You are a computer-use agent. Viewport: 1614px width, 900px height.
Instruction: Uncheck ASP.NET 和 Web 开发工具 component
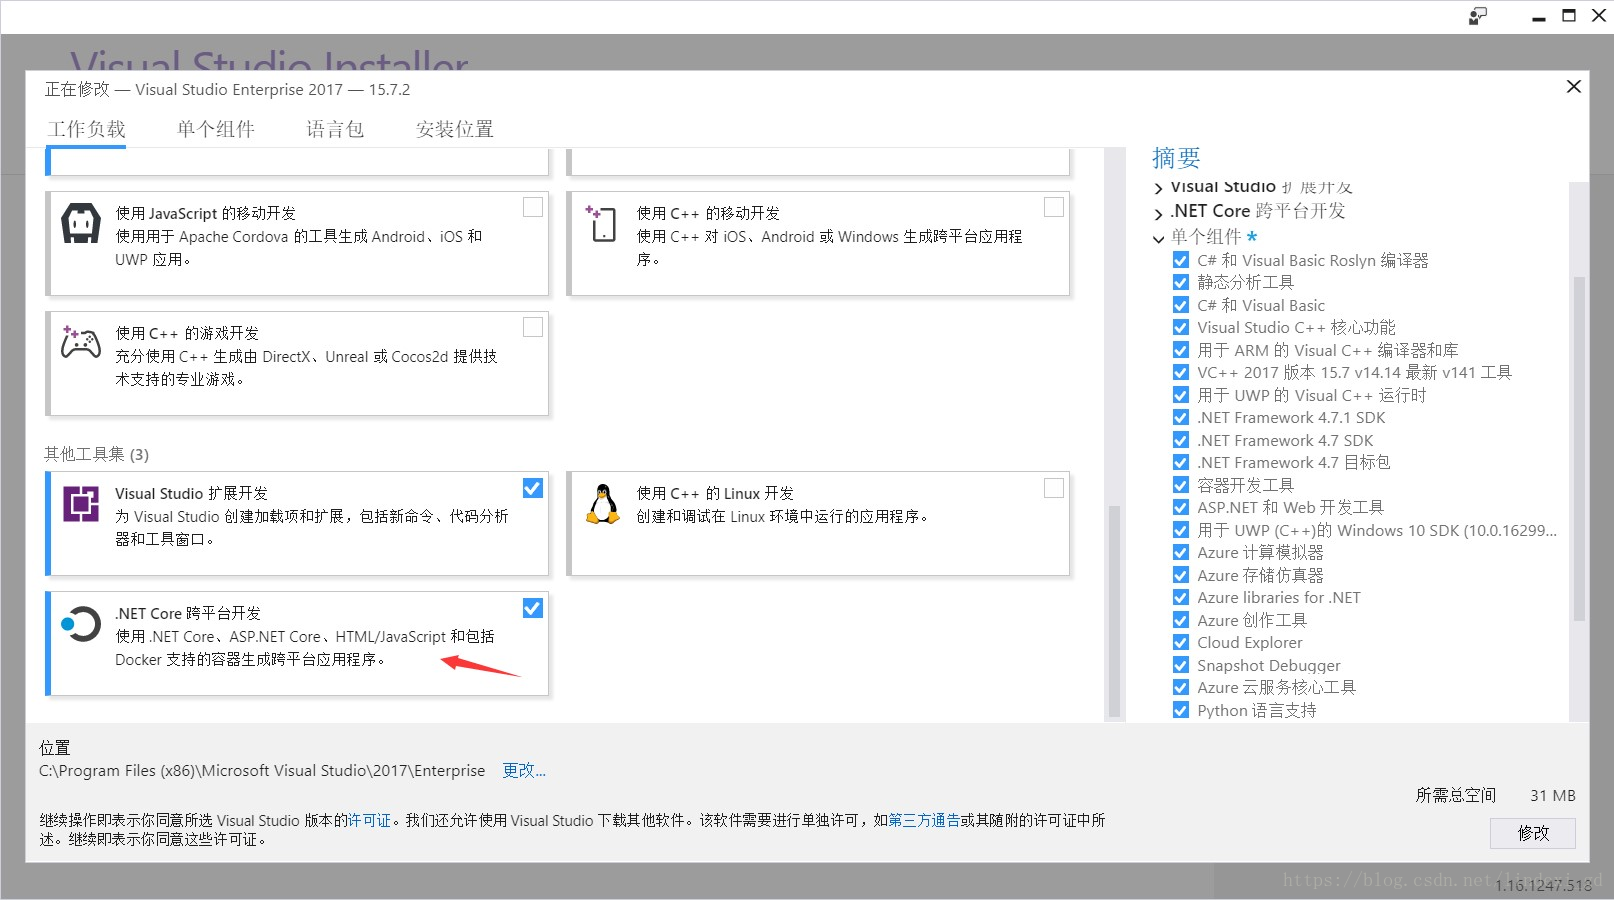(1181, 507)
